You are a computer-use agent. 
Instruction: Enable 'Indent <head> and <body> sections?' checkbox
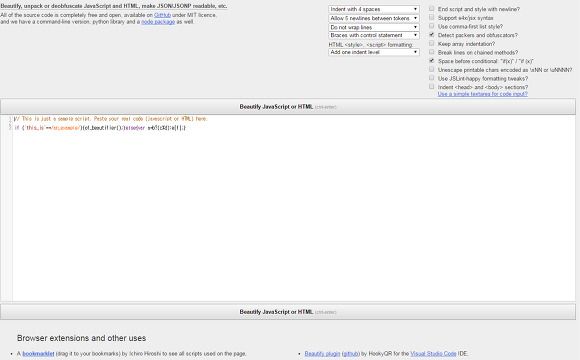pos(431,87)
